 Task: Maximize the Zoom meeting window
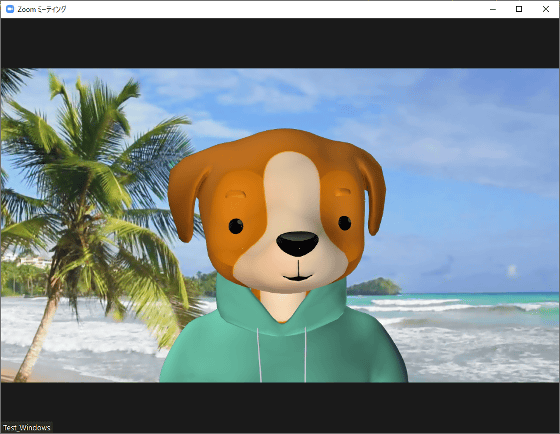pyautogui.click(x=519, y=9)
